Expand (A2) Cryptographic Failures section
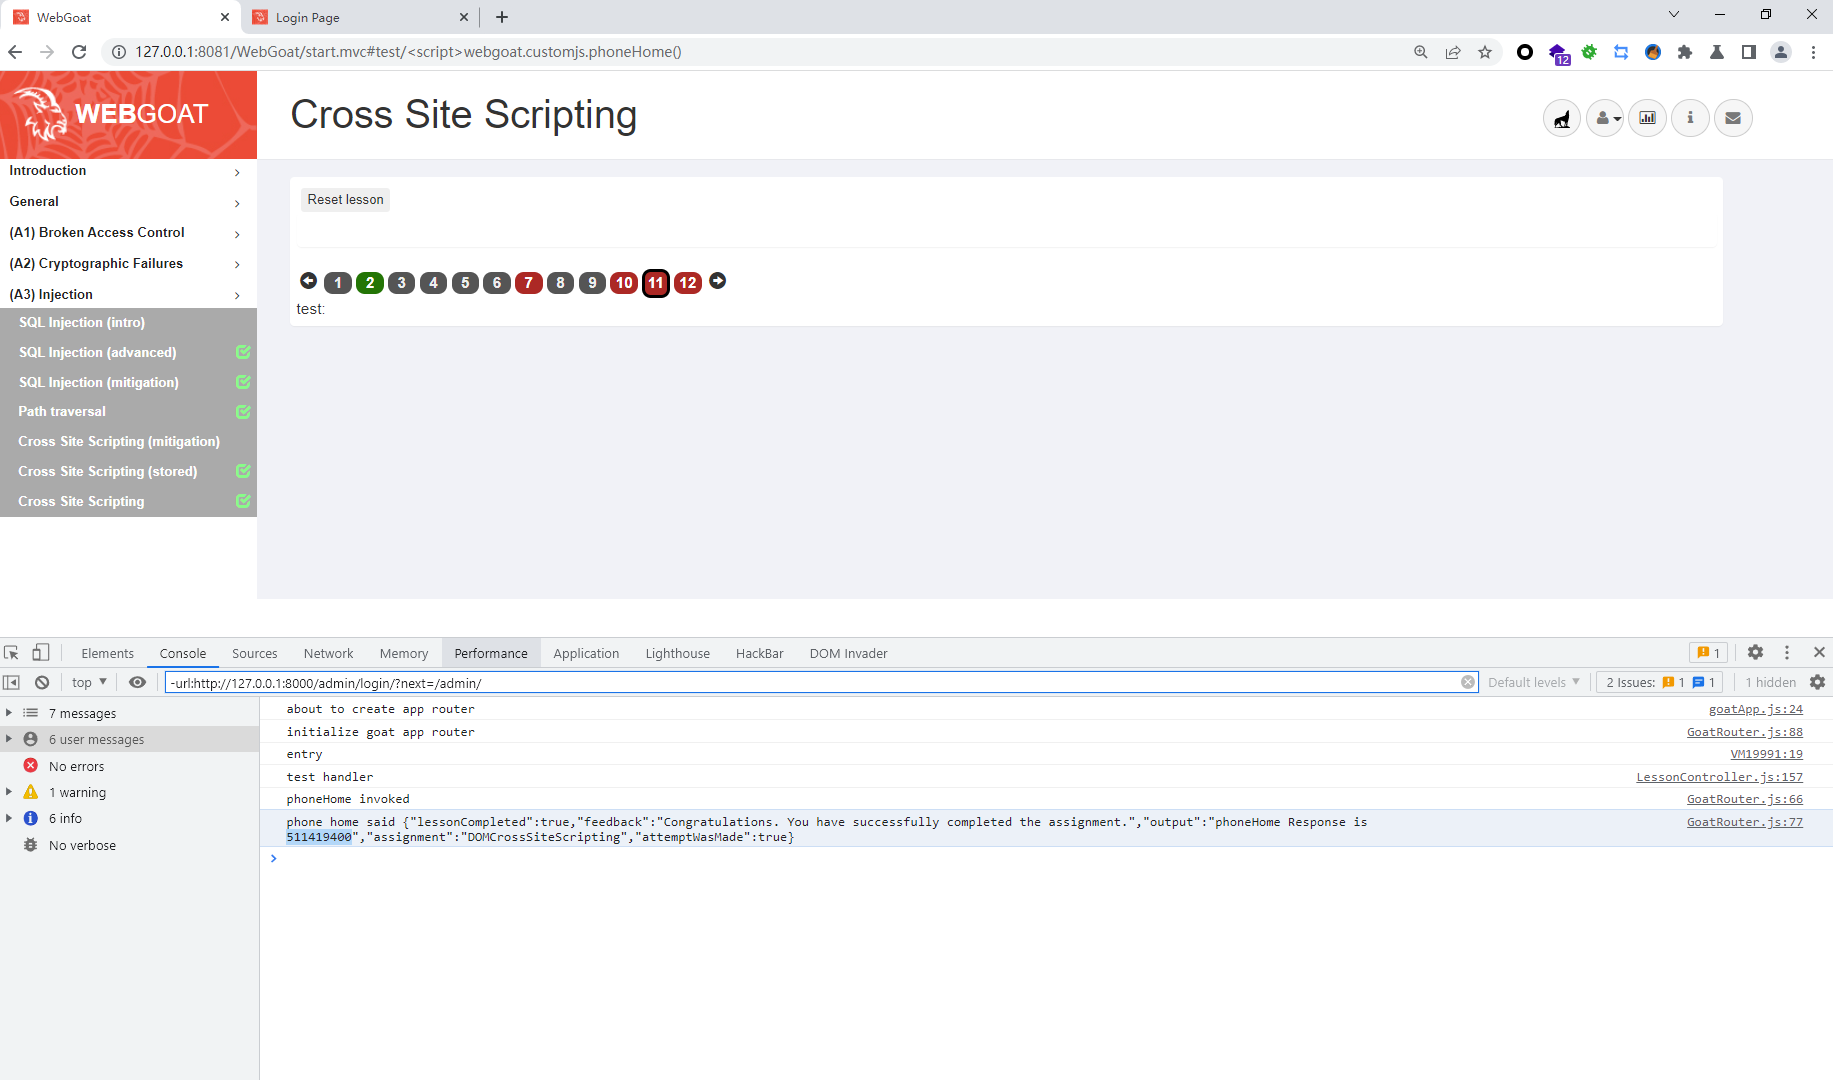Image resolution: width=1833 pixels, height=1080 pixels. [128, 264]
